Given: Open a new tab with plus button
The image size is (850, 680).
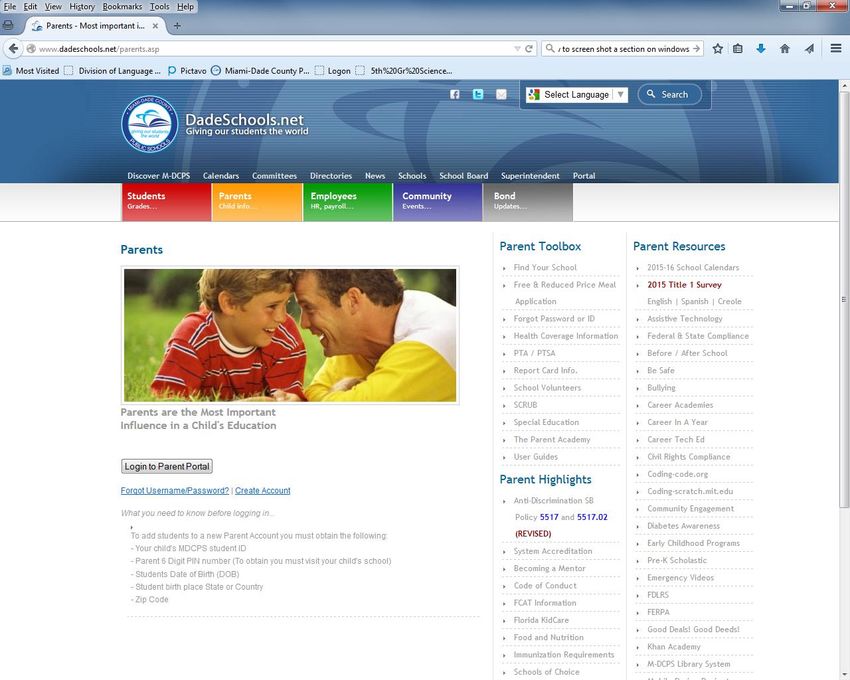Looking at the screenshot, I should coord(177,25).
